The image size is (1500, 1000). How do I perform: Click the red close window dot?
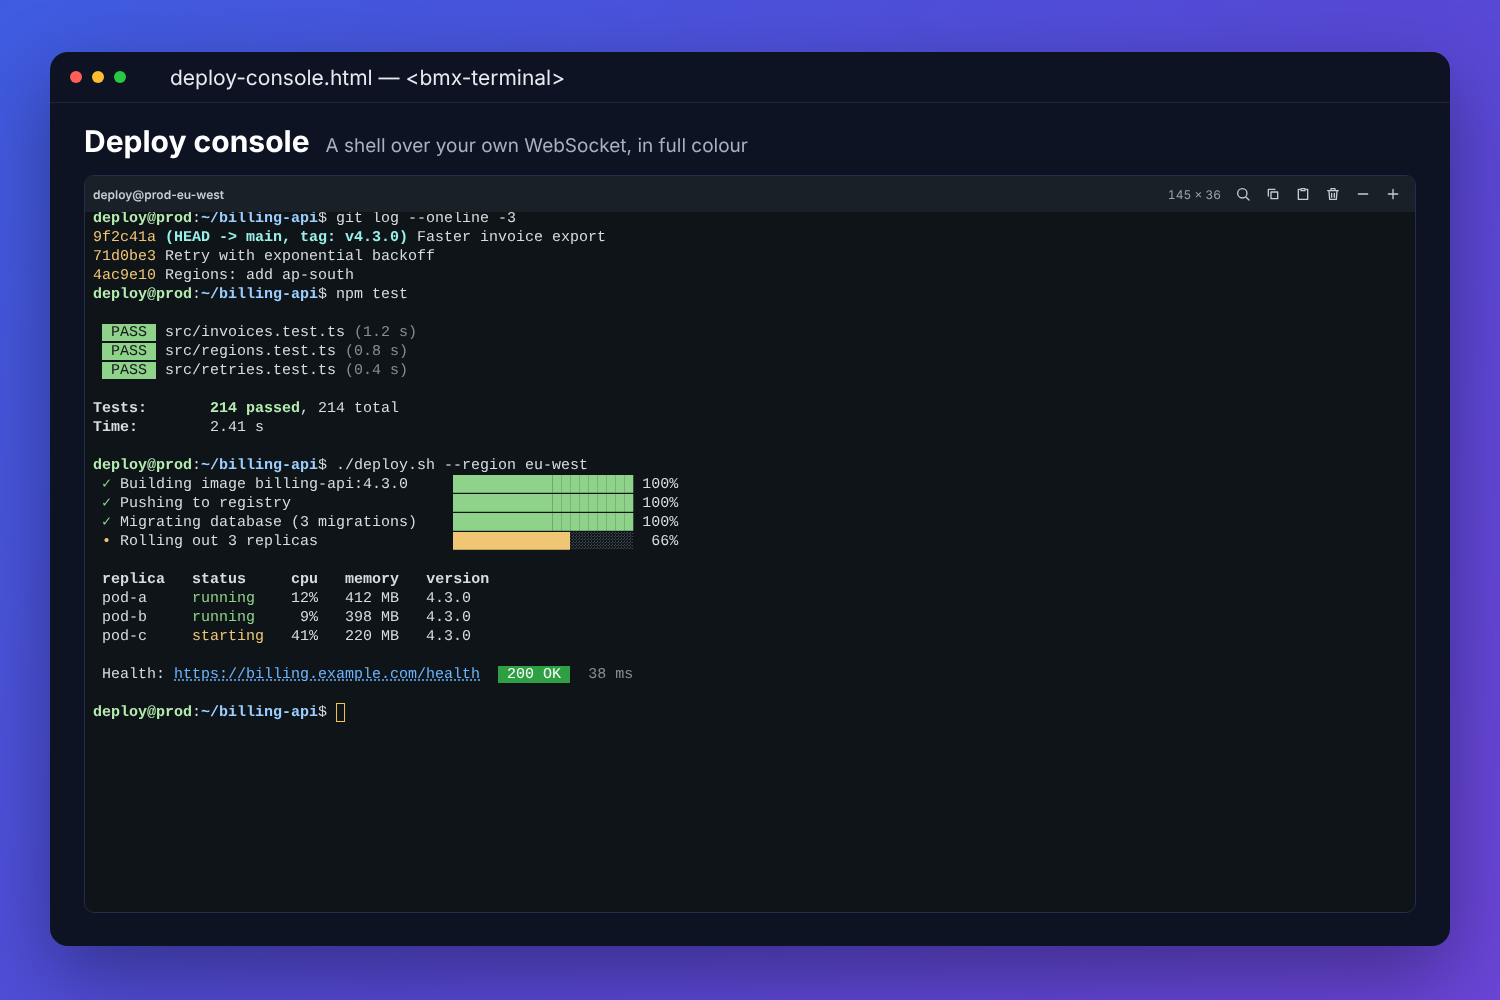[x=76, y=77]
